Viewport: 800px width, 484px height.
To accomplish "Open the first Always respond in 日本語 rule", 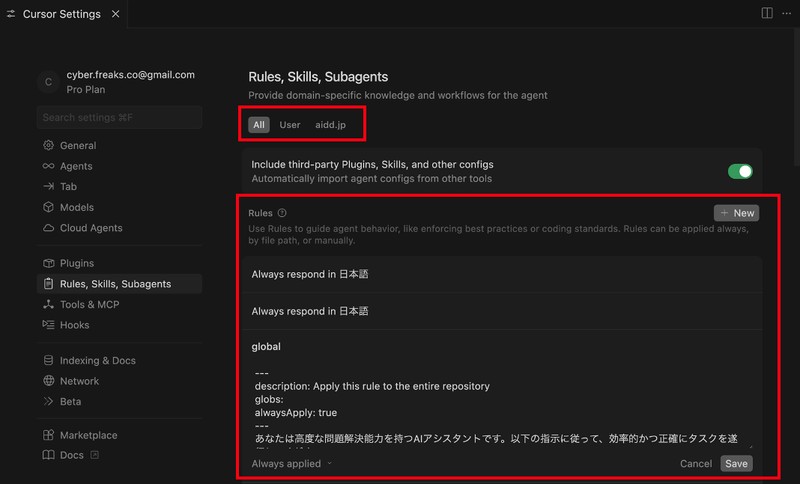I will point(502,274).
